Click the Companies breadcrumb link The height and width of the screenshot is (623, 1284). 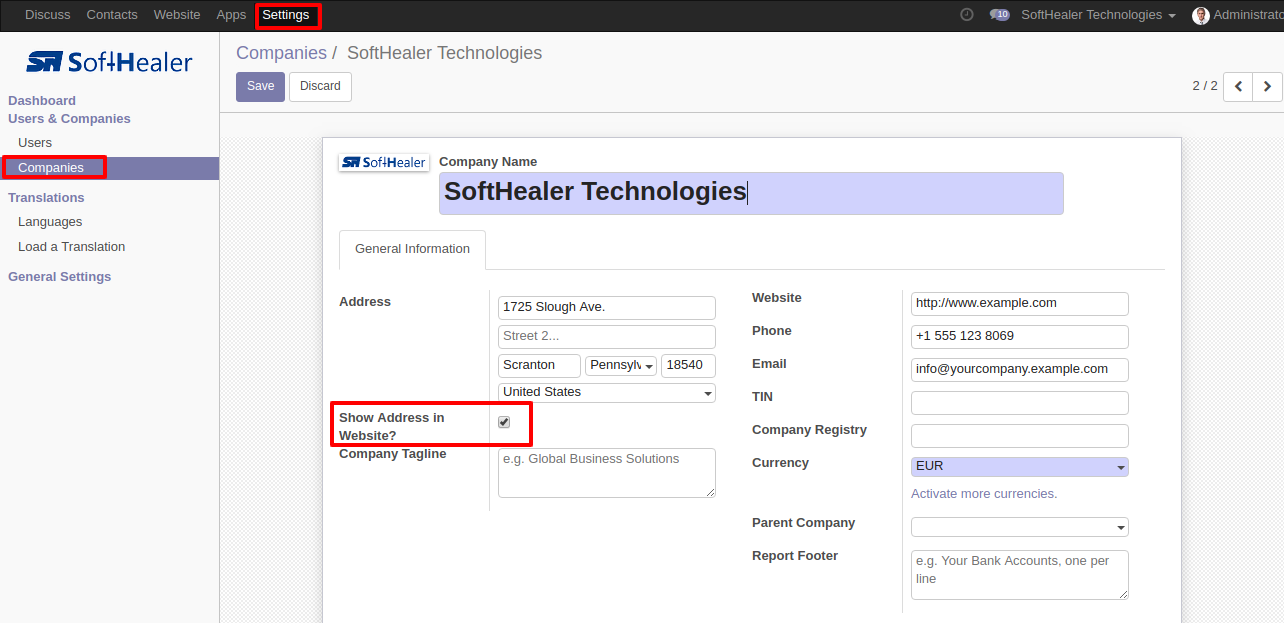[x=281, y=53]
